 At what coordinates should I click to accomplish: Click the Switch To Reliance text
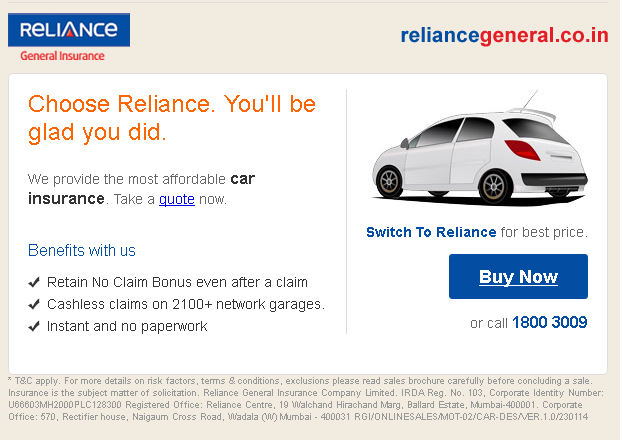tap(431, 232)
